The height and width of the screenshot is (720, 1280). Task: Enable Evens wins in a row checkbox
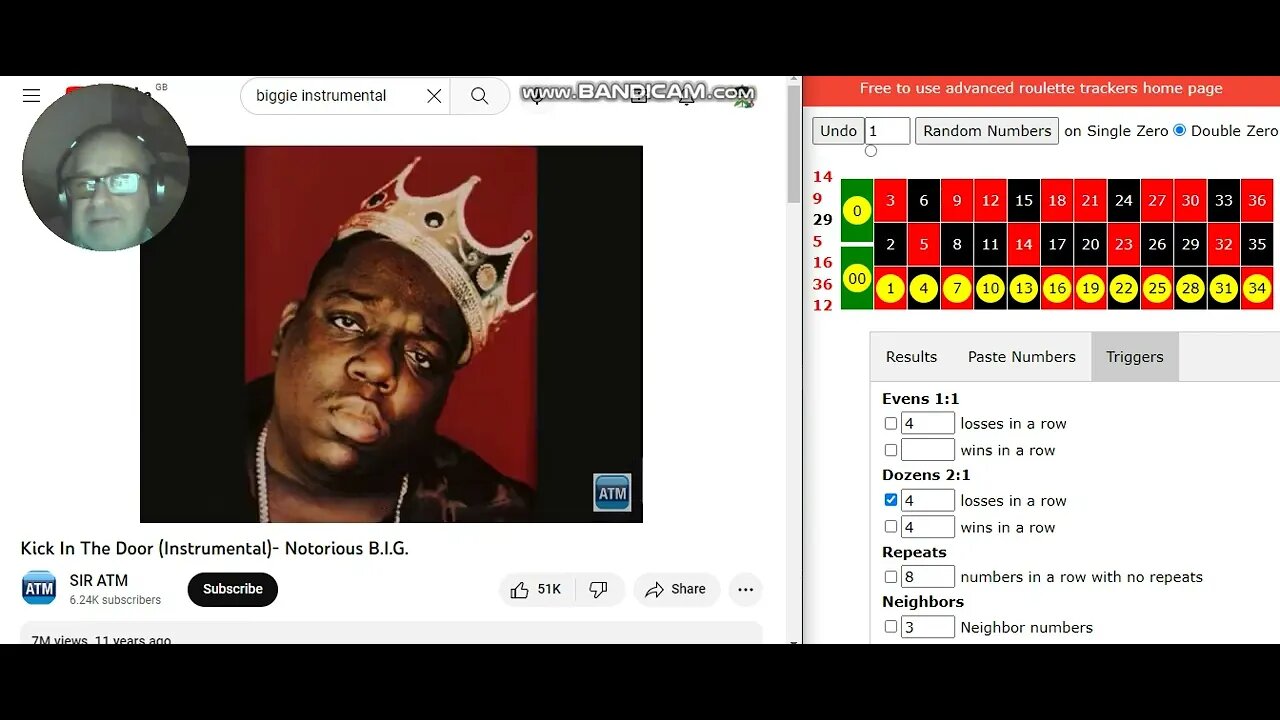tap(891, 451)
